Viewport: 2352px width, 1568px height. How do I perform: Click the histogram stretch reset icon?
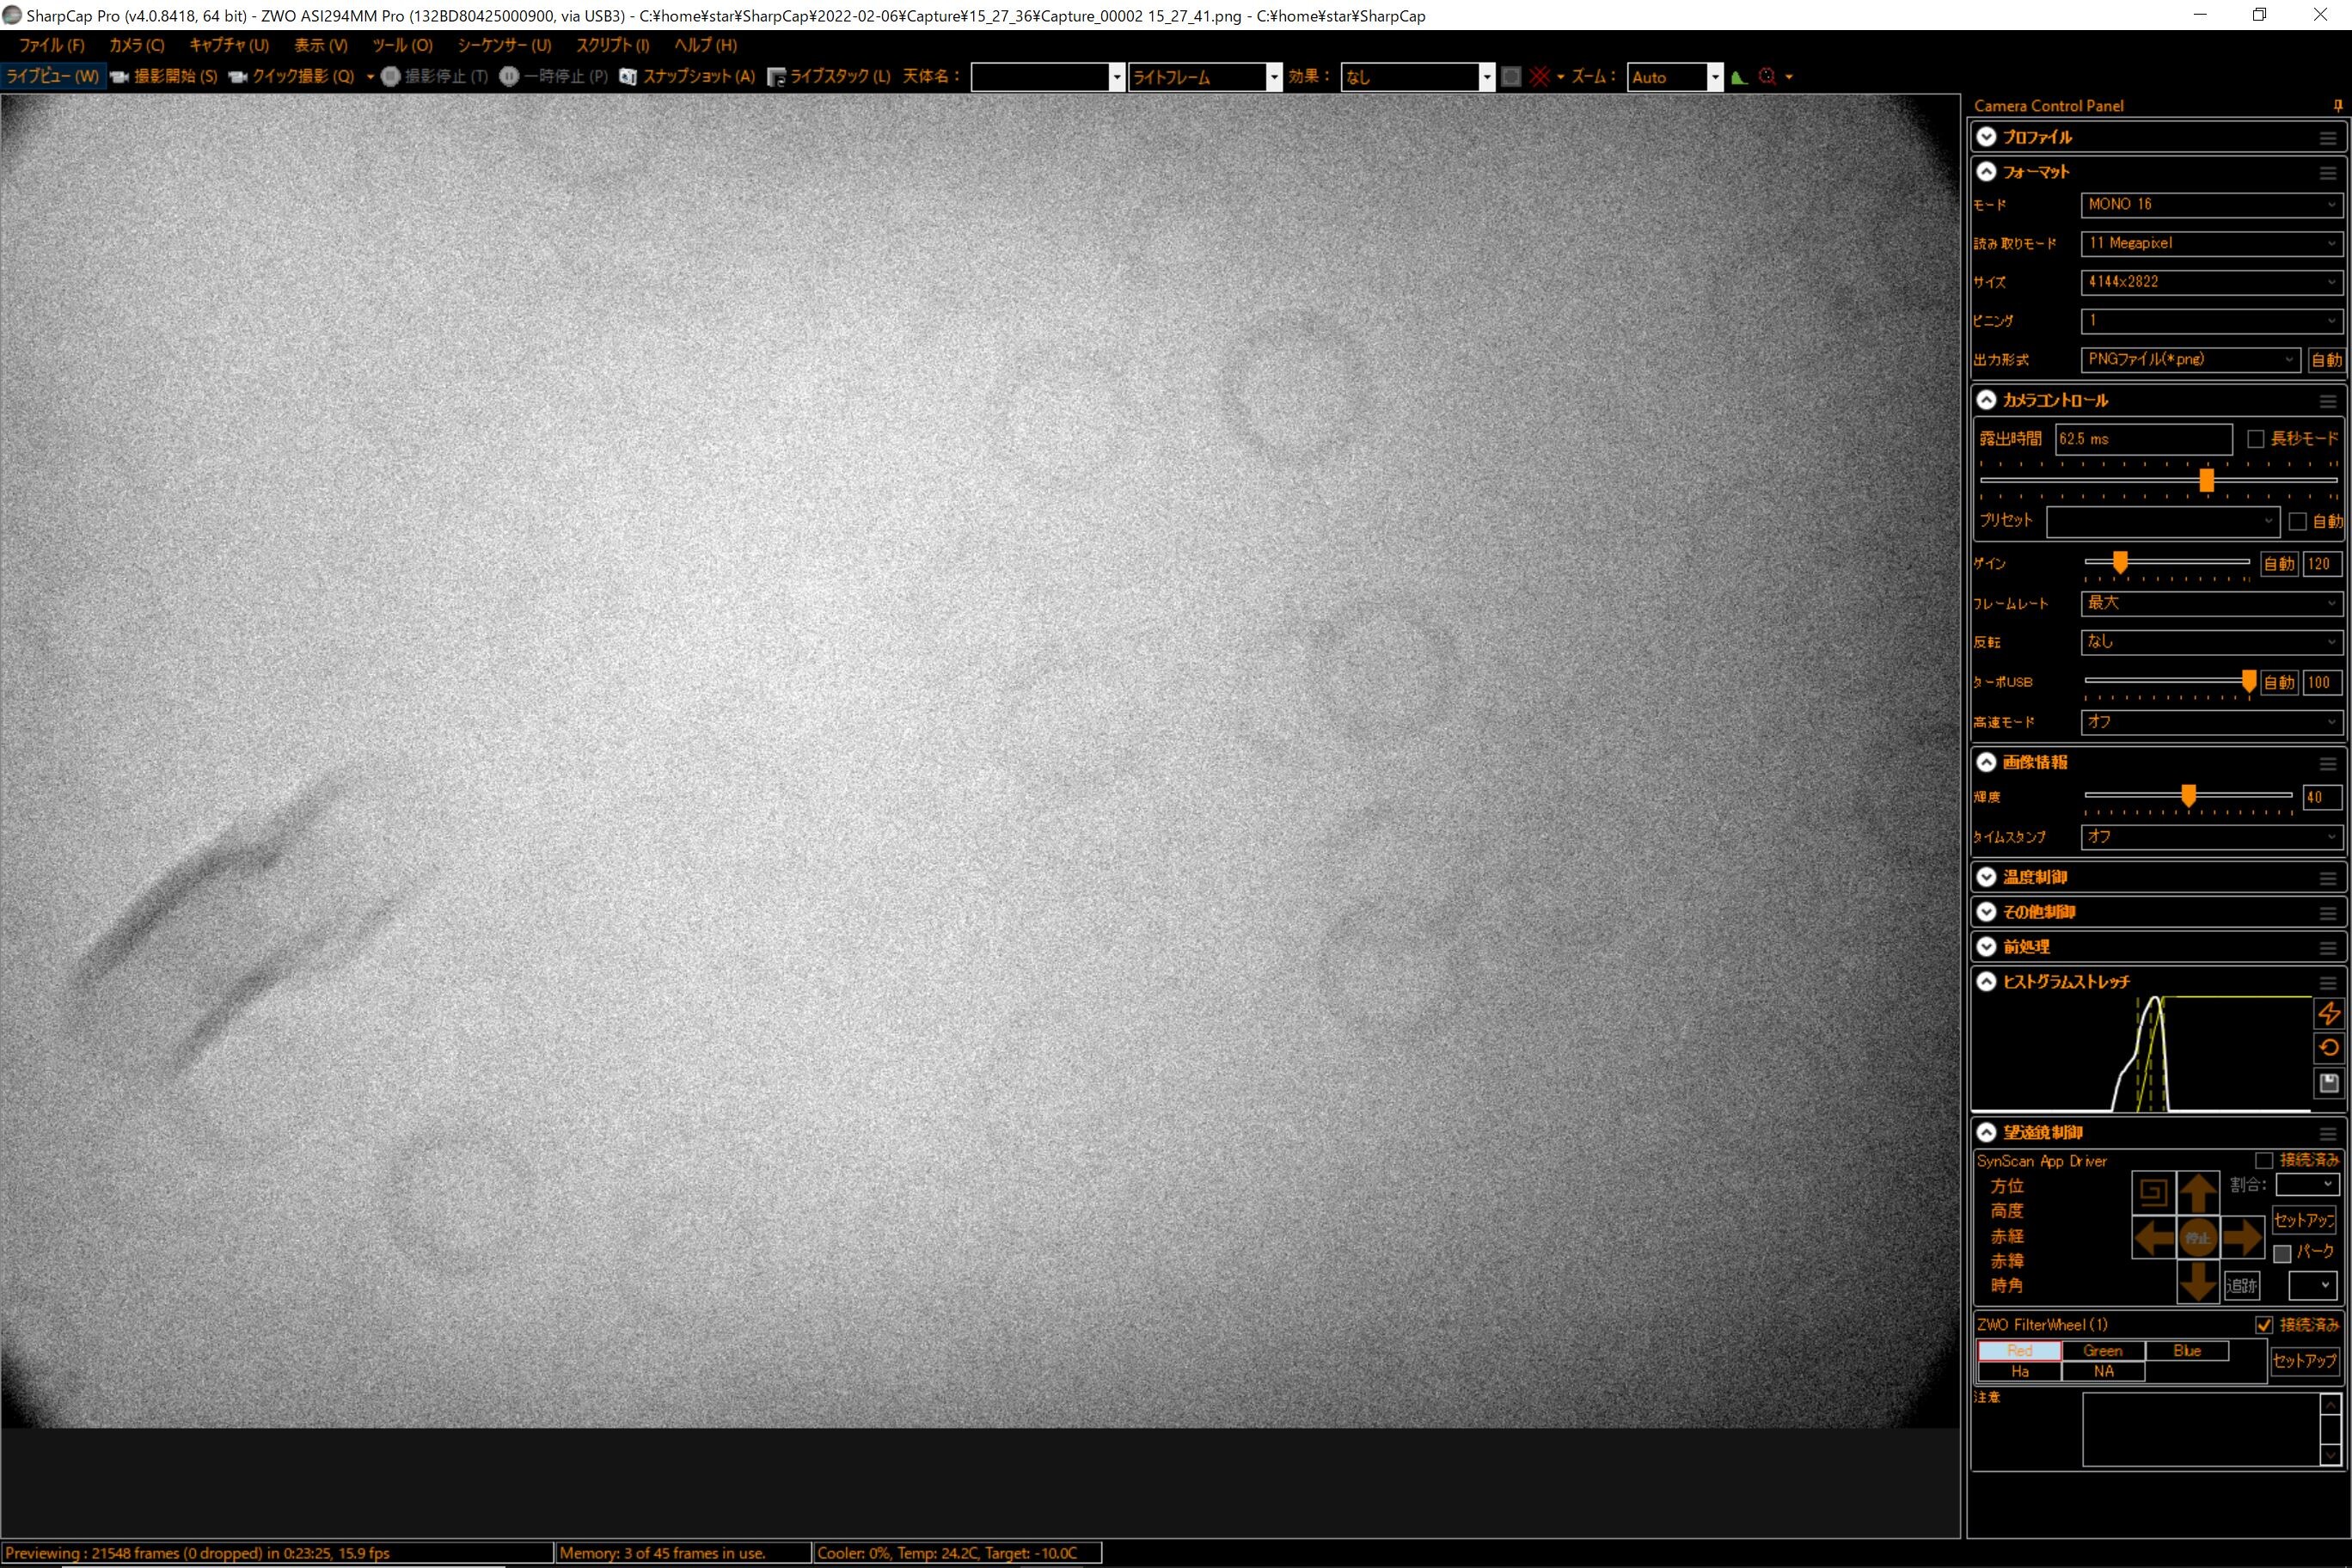click(2329, 1048)
